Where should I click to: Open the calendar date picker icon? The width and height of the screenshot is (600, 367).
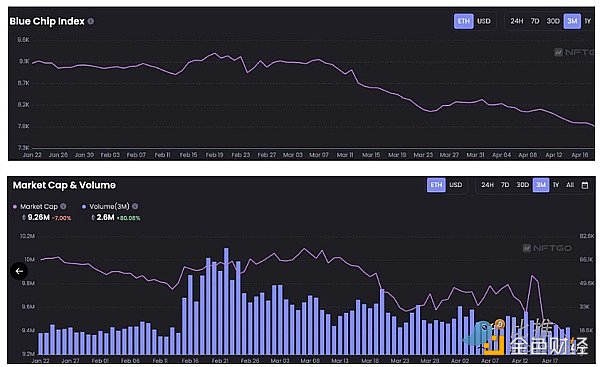tap(585, 185)
